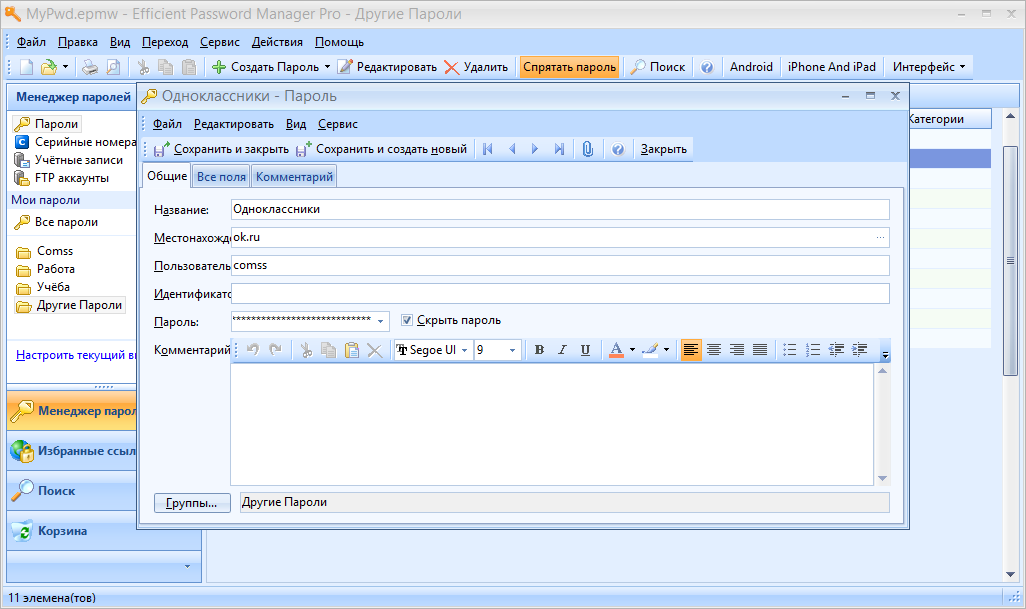Screen dimensions: 1026x609
Task: Select the Серийные номера item
Action: [x=75, y=142]
